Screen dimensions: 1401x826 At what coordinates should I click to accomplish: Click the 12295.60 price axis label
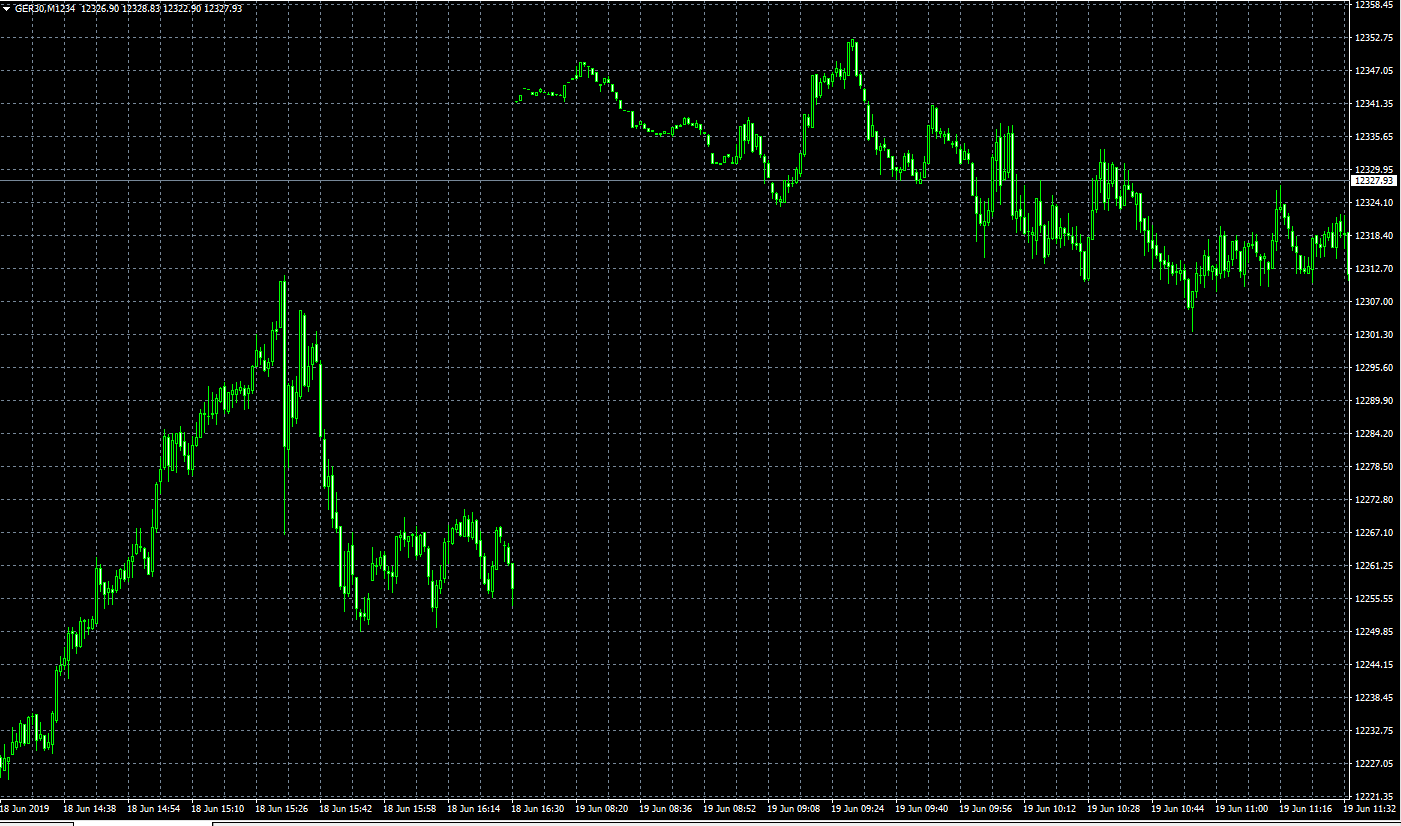pos(1375,368)
